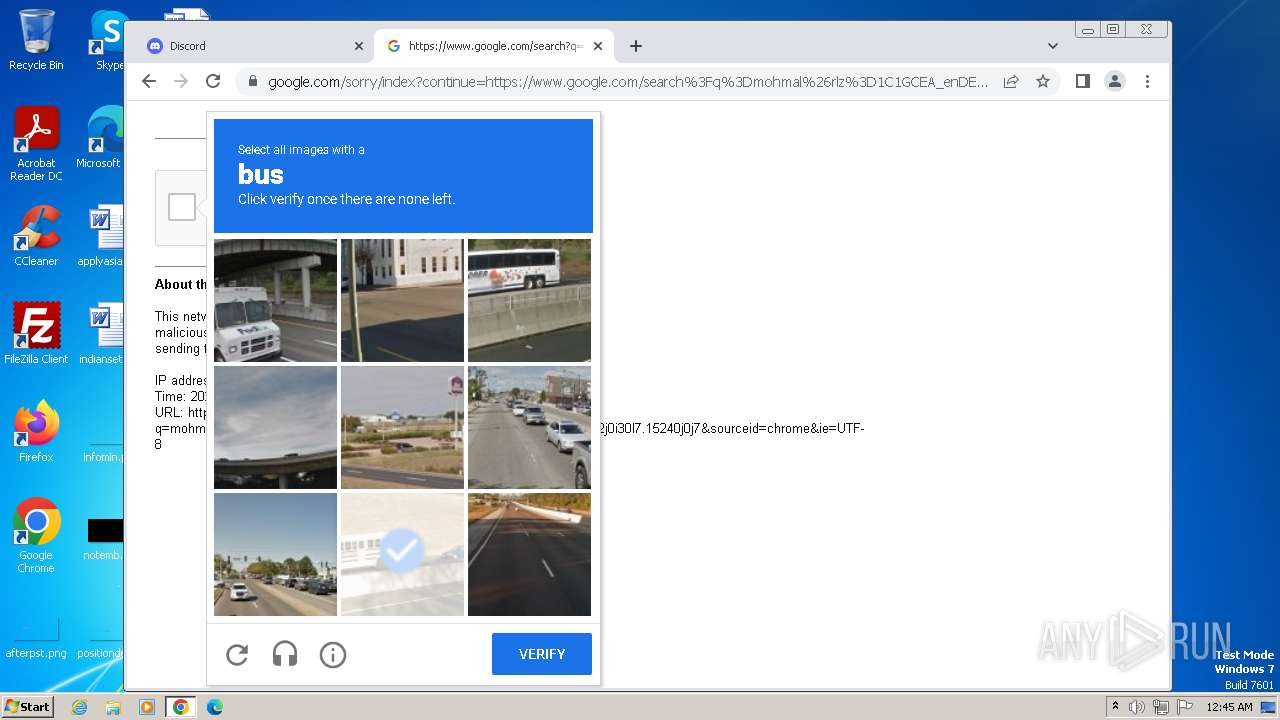Open Google Chrome desktop shortcut
Image resolution: width=1280 pixels, height=720 pixels.
(x=36, y=536)
